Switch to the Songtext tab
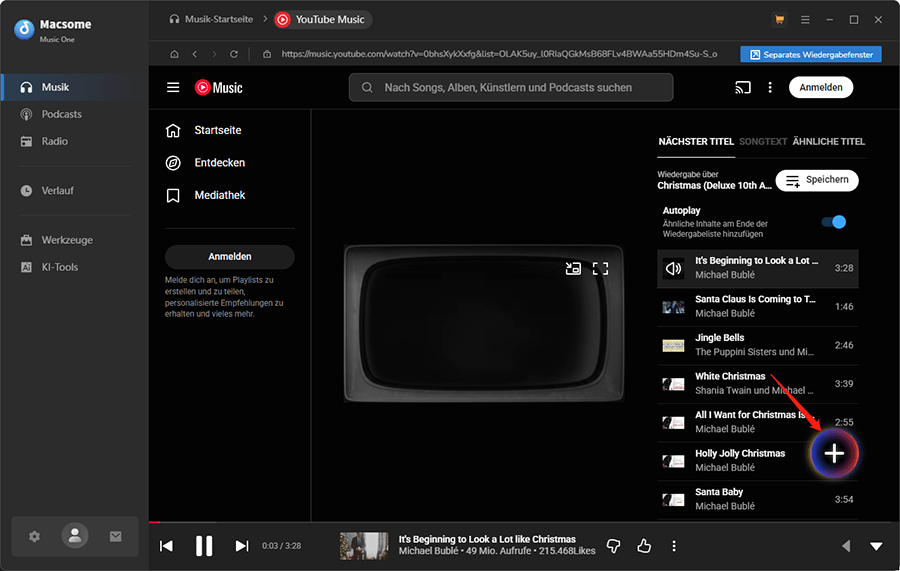This screenshot has width=900, height=571. 763,142
